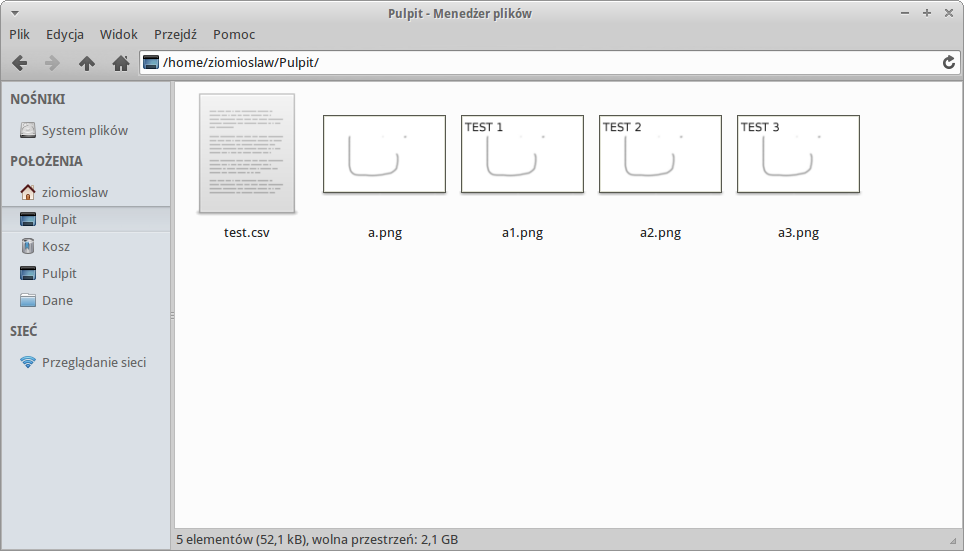Open the Przejdź menu

175,34
